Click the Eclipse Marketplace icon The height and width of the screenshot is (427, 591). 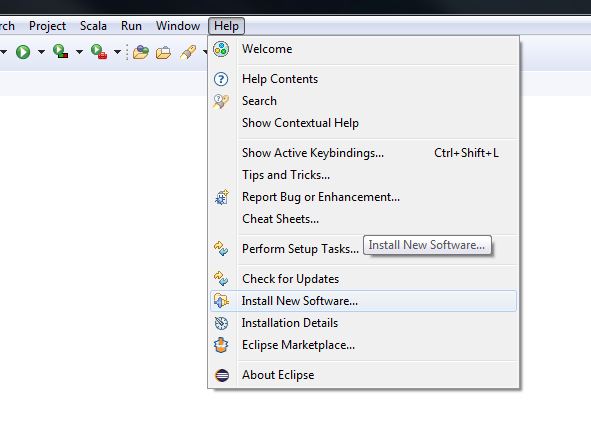click(x=221, y=345)
